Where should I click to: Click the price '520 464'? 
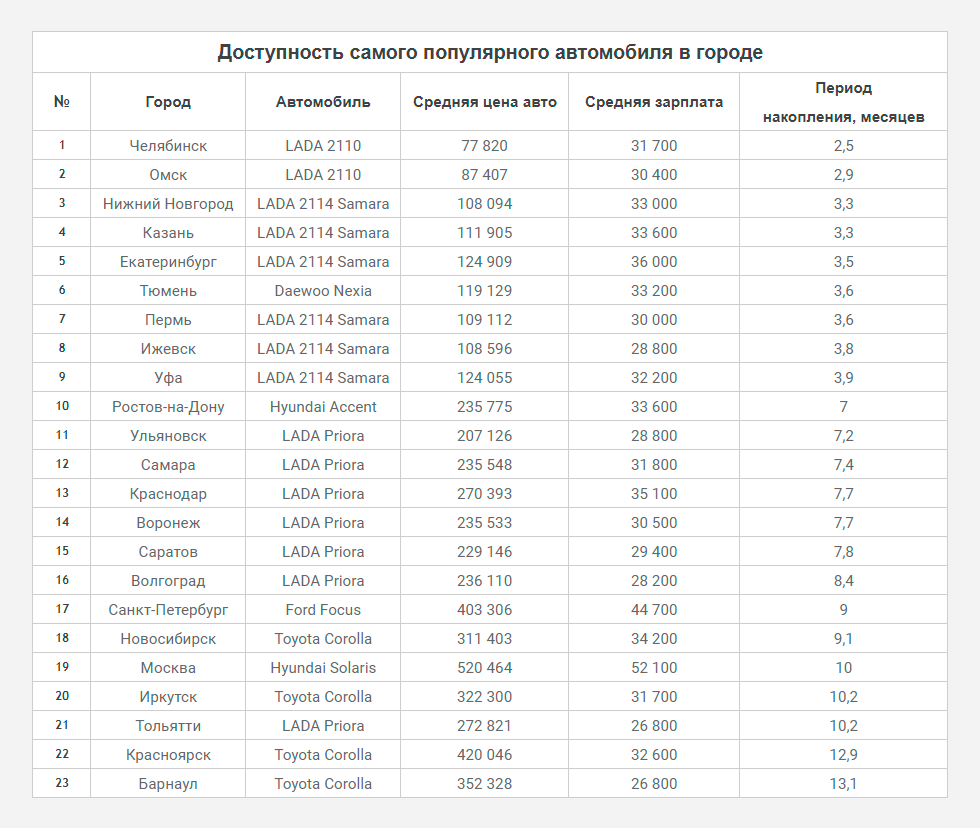tap(484, 668)
